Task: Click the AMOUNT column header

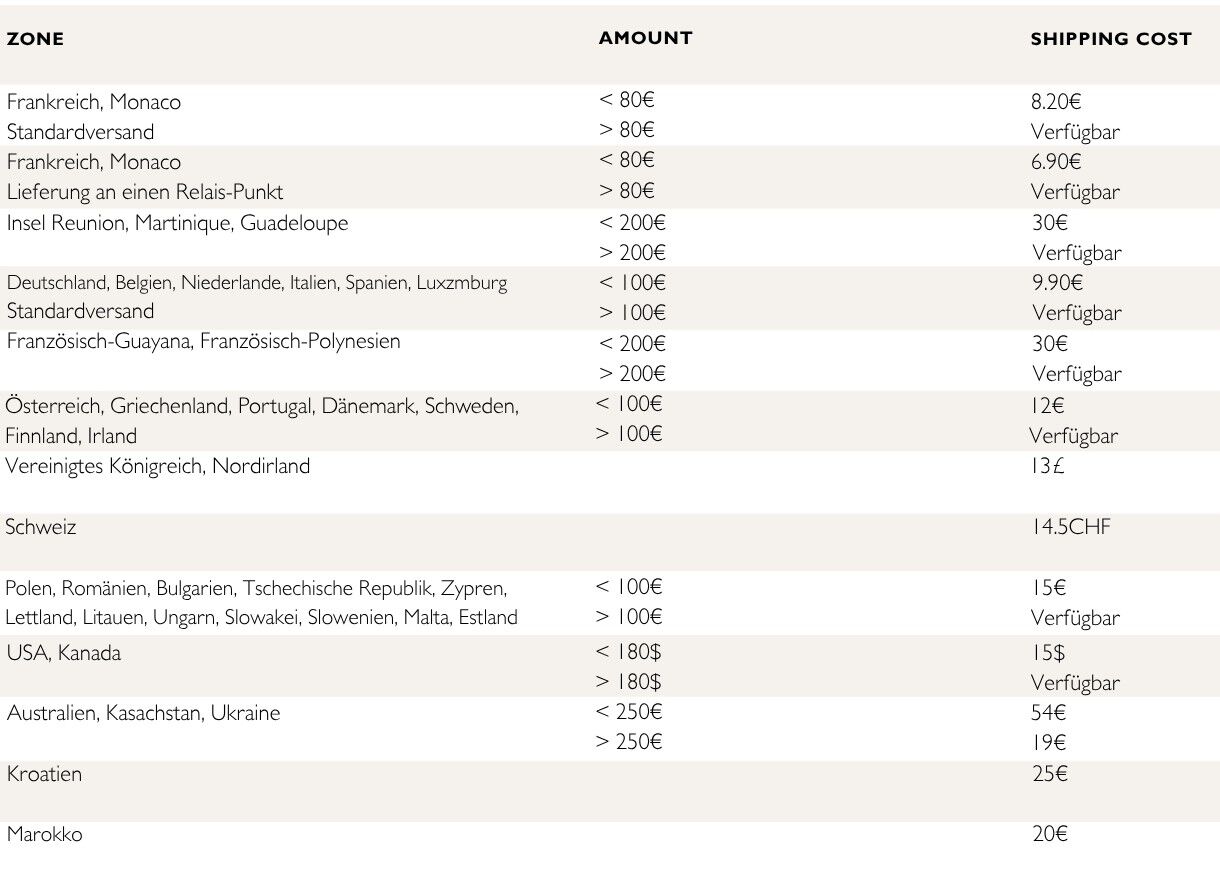Action: [645, 38]
